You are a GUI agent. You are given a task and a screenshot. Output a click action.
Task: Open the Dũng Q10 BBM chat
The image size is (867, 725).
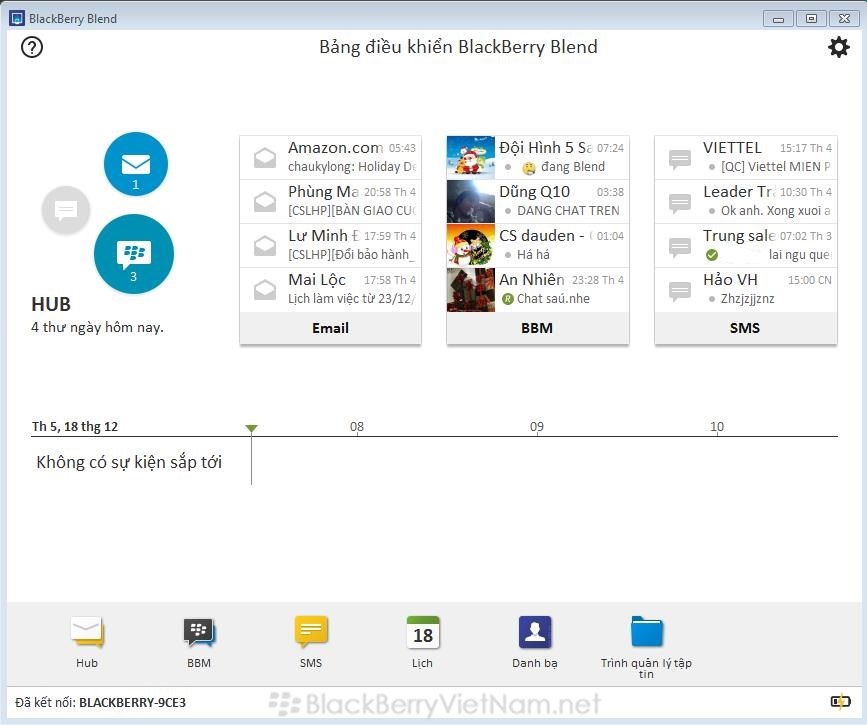click(537, 201)
